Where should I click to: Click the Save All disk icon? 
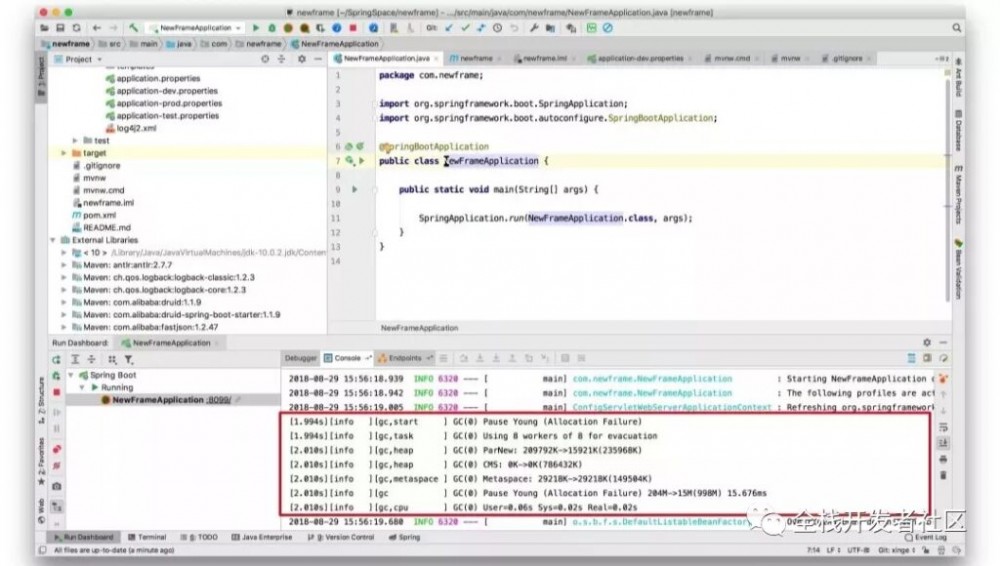[60, 28]
